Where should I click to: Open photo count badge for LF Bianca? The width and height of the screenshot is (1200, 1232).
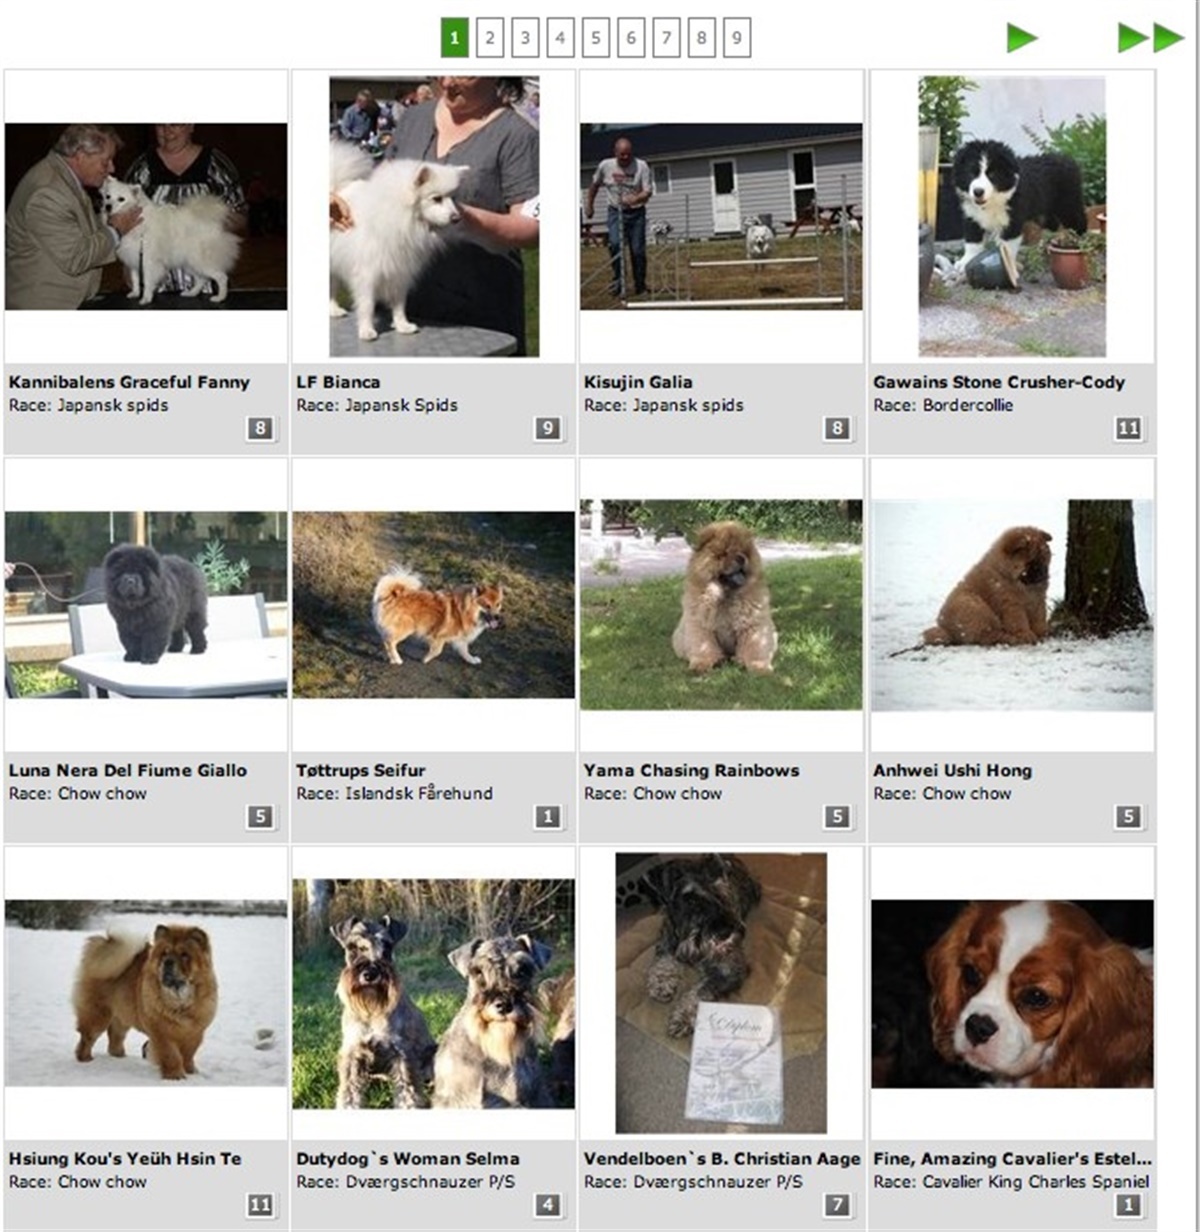547,428
